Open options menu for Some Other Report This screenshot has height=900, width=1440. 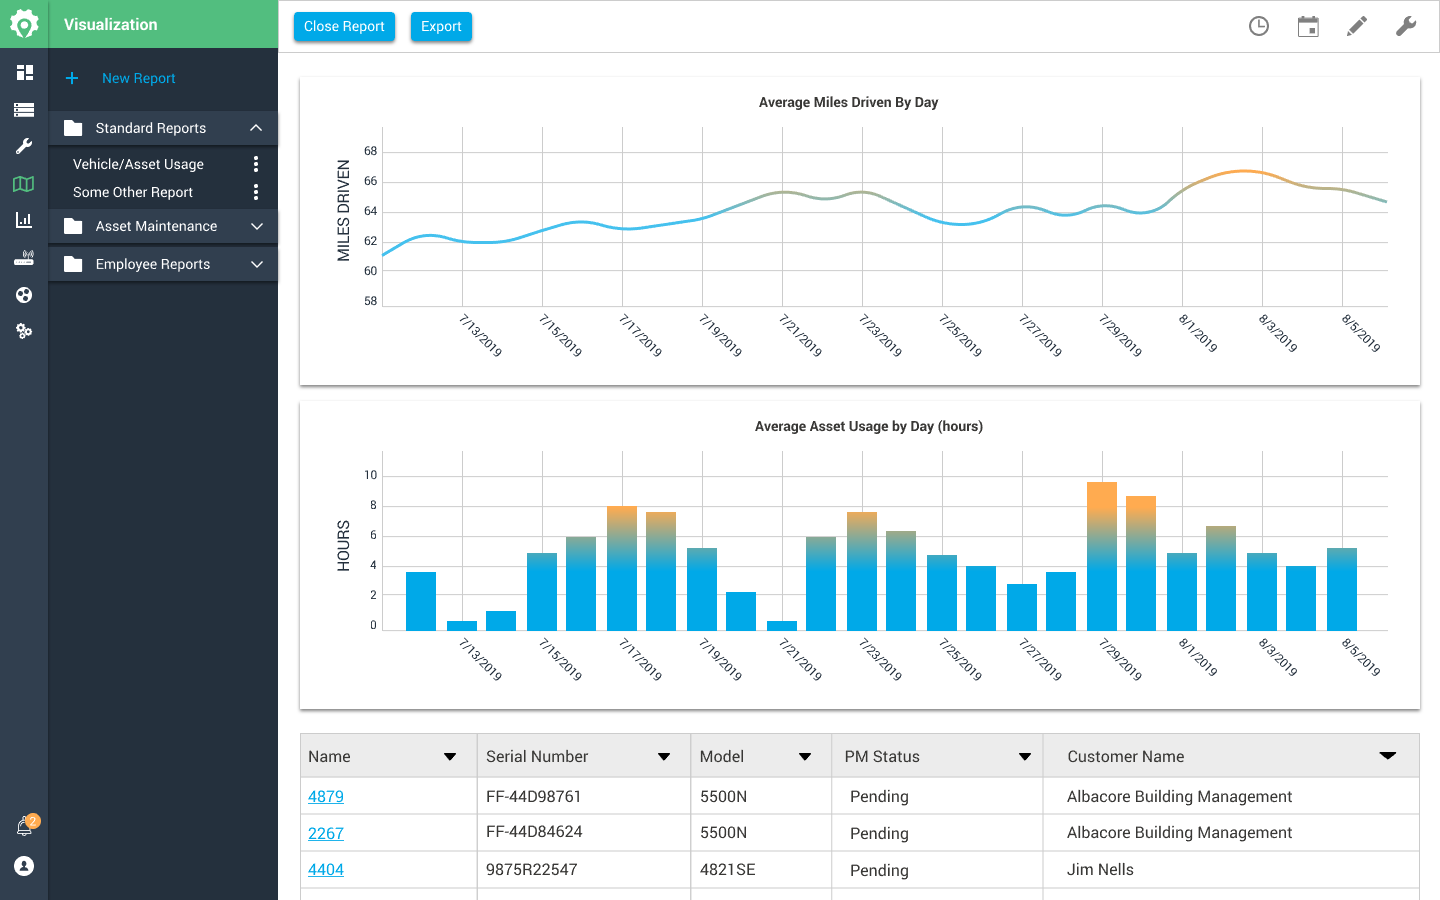[x=256, y=192]
